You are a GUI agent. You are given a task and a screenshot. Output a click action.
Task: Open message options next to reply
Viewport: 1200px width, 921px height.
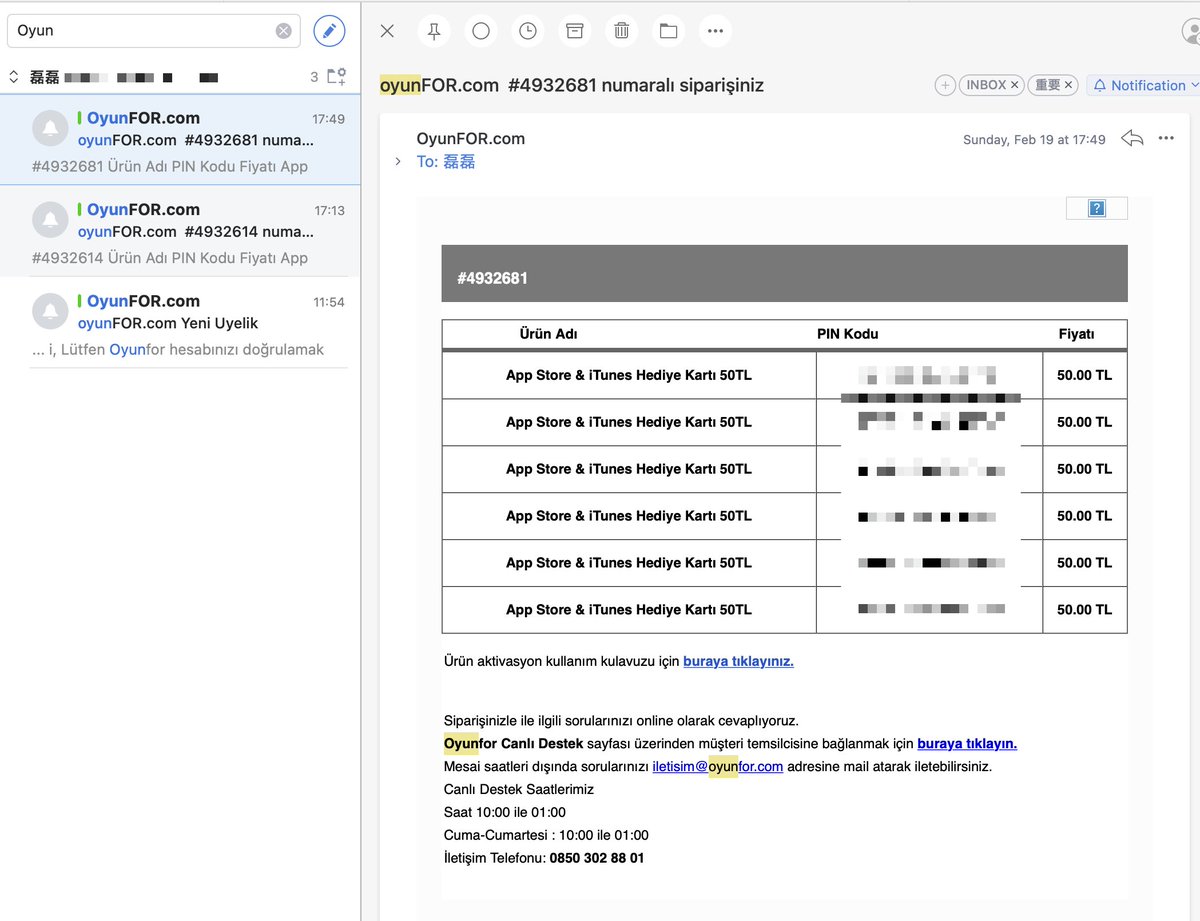pos(1166,138)
